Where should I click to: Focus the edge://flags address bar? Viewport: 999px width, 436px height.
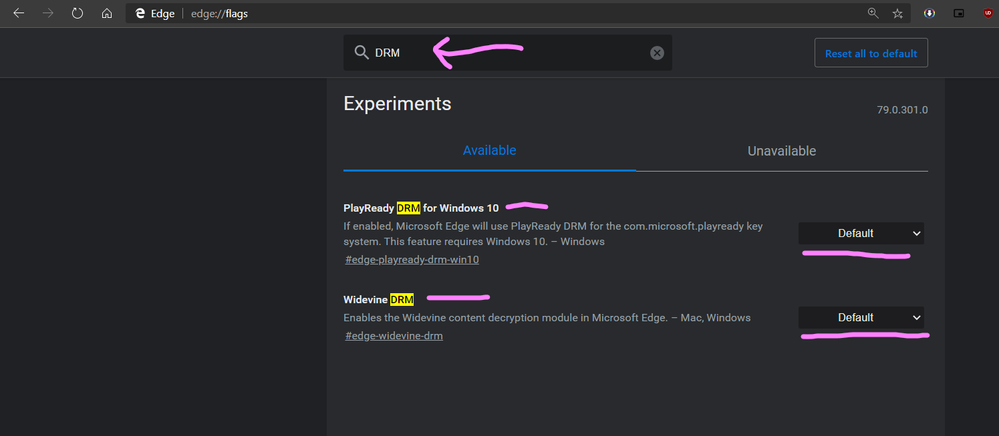(x=517, y=13)
